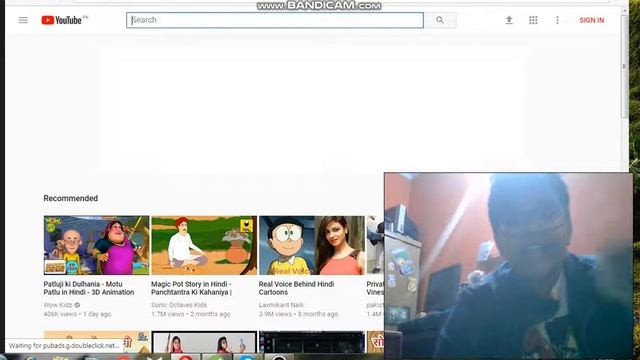
Task: Click '406K views • 1 day ago' text
Action: (77, 314)
